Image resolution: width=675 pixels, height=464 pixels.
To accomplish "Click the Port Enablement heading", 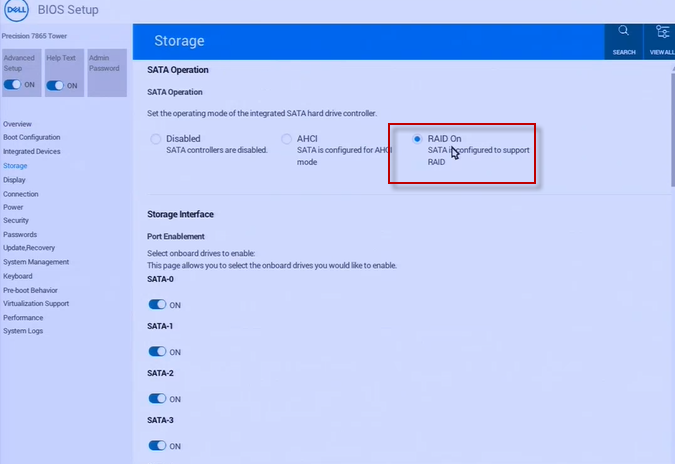I will pyautogui.click(x=176, y=236).
